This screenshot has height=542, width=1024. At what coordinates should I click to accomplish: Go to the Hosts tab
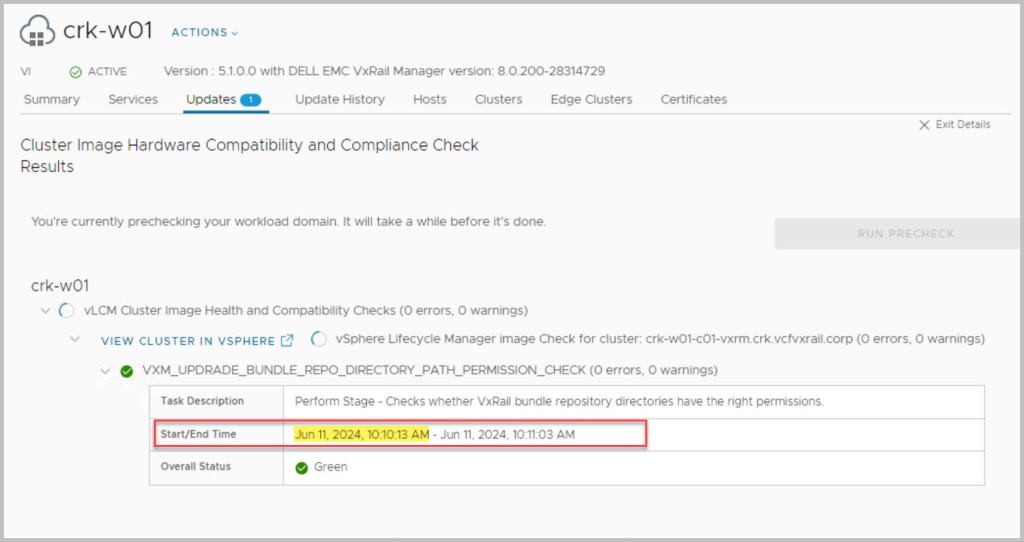430,99
